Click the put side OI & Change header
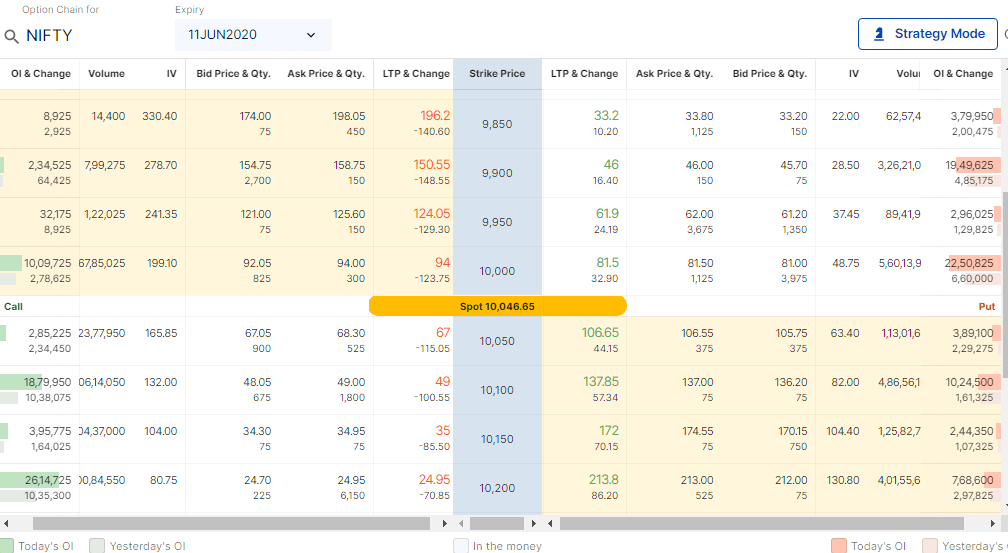 [x=963, y=73]
